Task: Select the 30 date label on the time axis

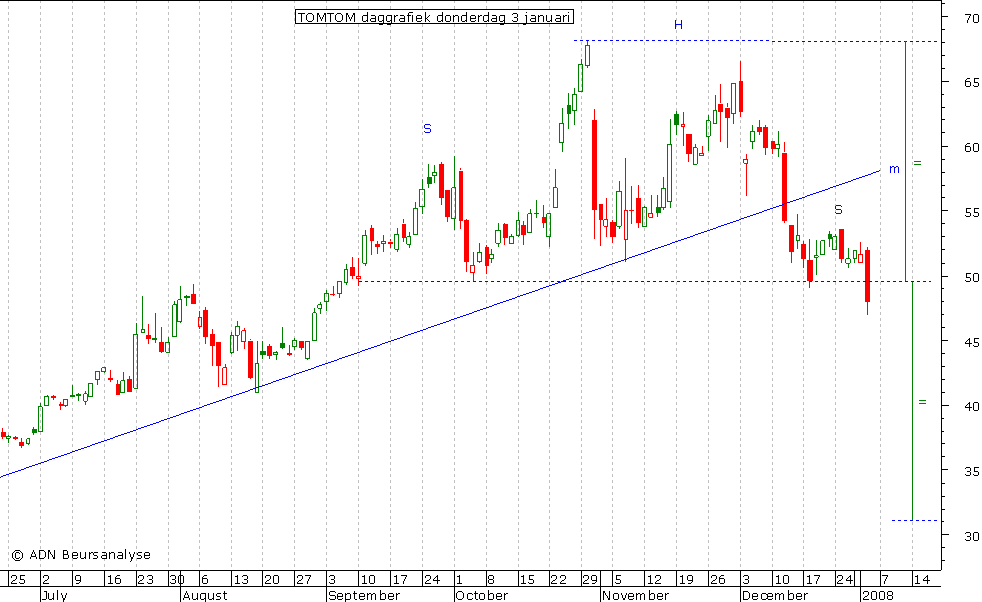Action: (177, 579)
